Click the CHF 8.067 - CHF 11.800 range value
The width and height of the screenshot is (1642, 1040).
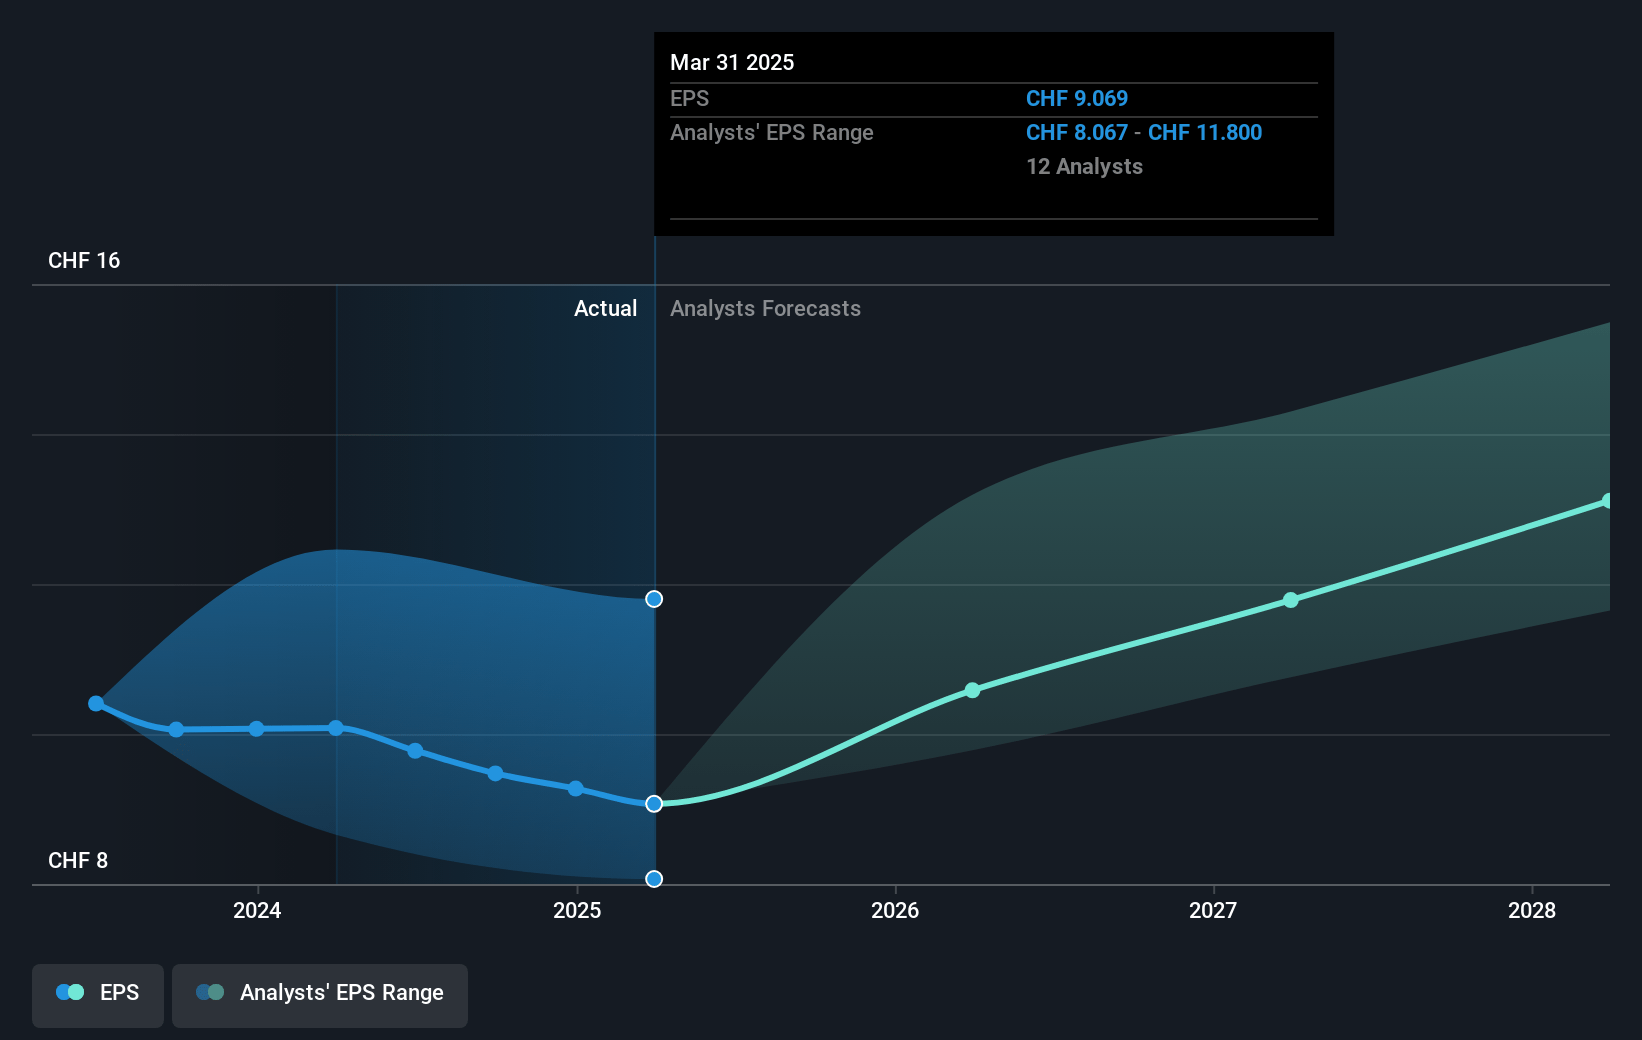(x=1144, y=133)
